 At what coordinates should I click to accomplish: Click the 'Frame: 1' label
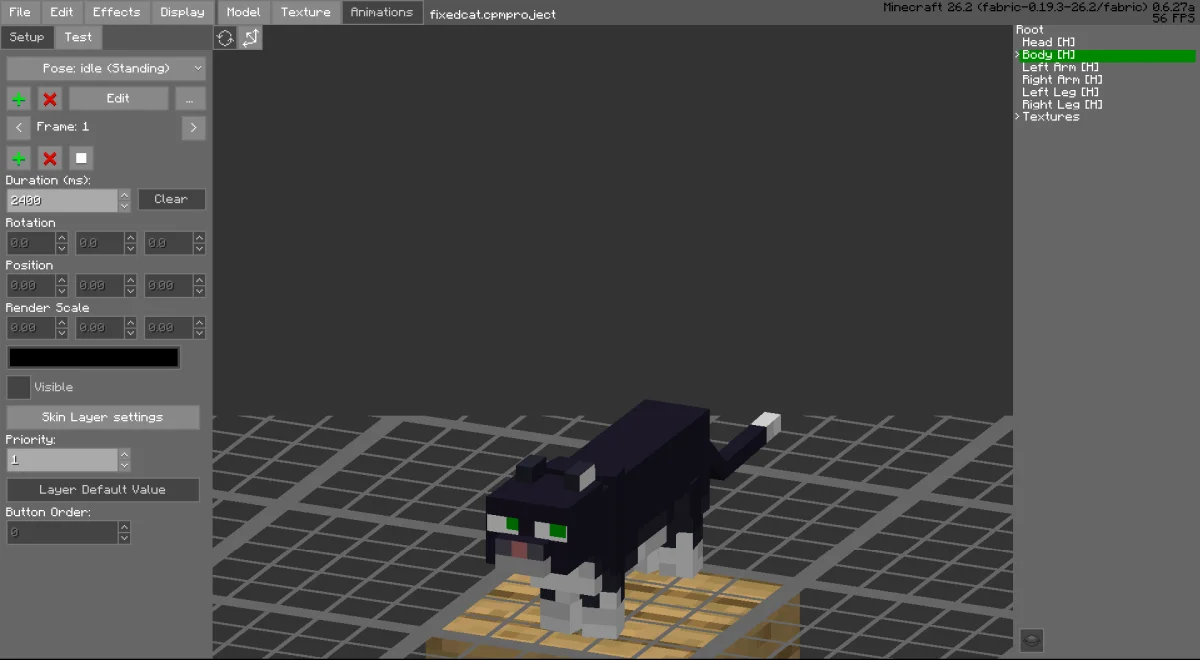click(x=63, y=127)
